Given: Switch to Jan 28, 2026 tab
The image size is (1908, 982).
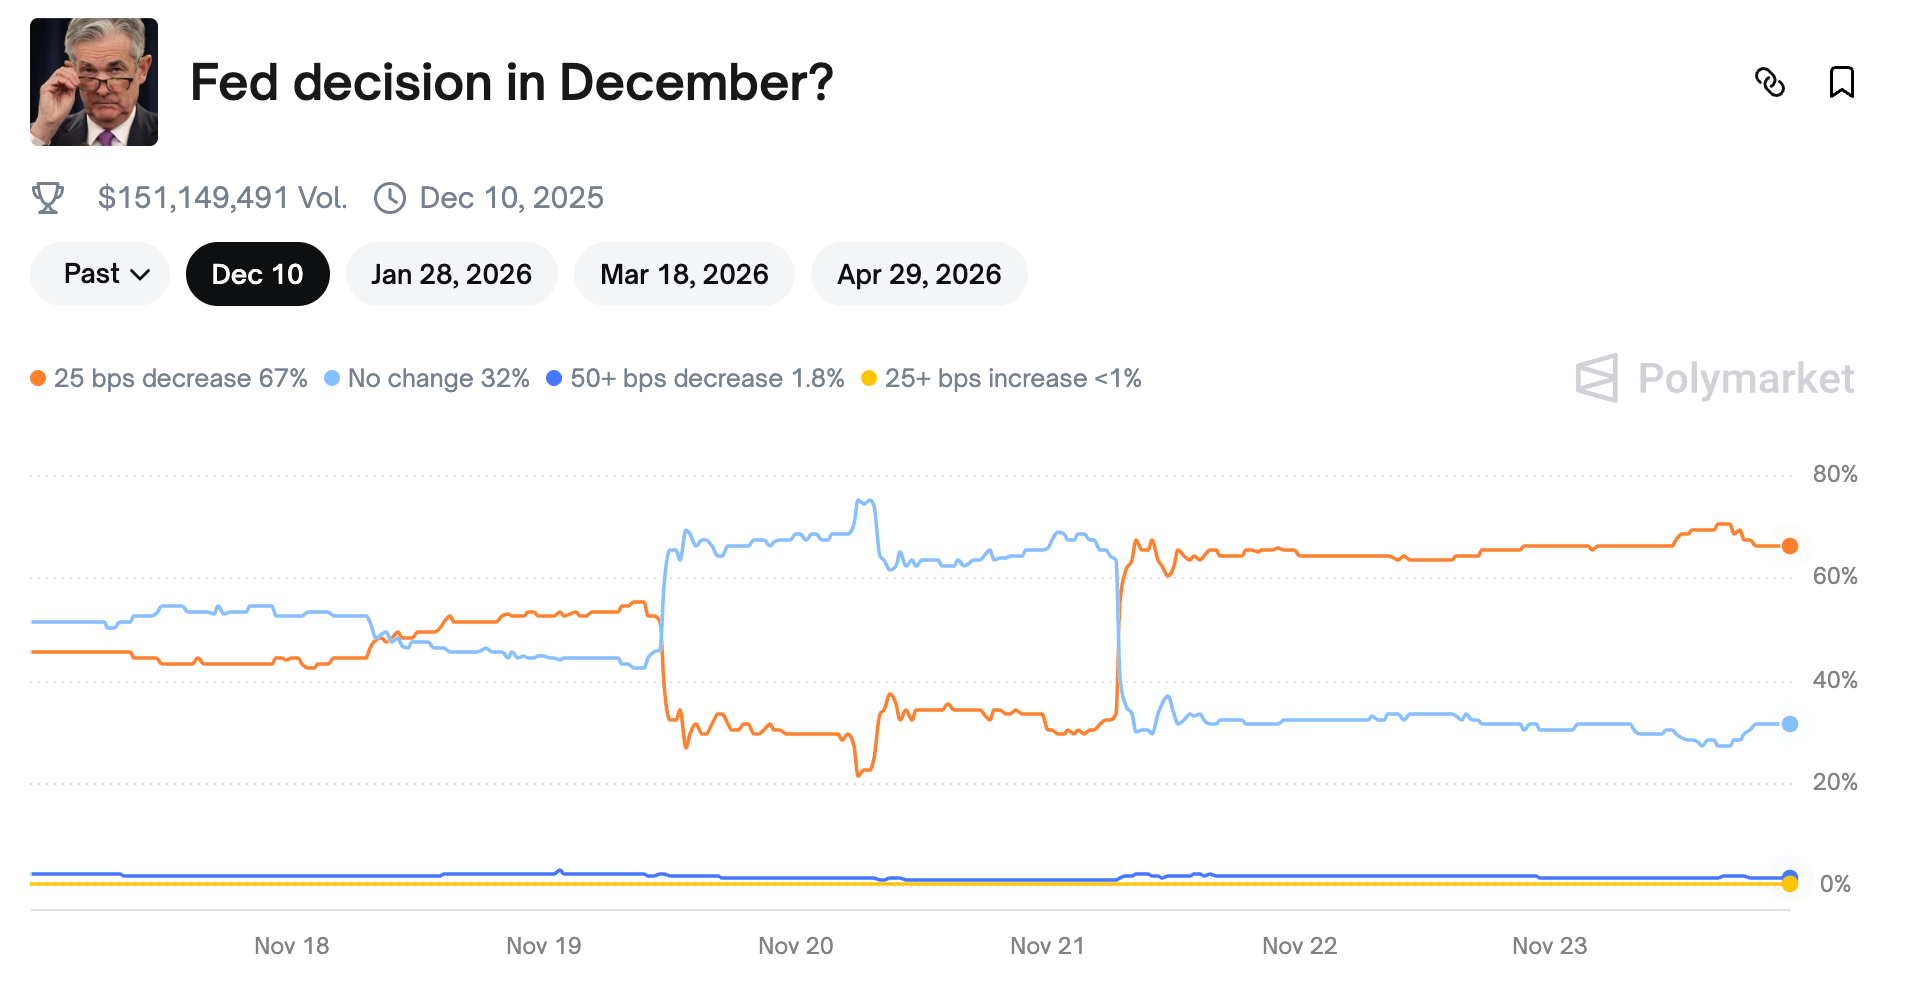Looking at the screenshot, I should [451, 274].
